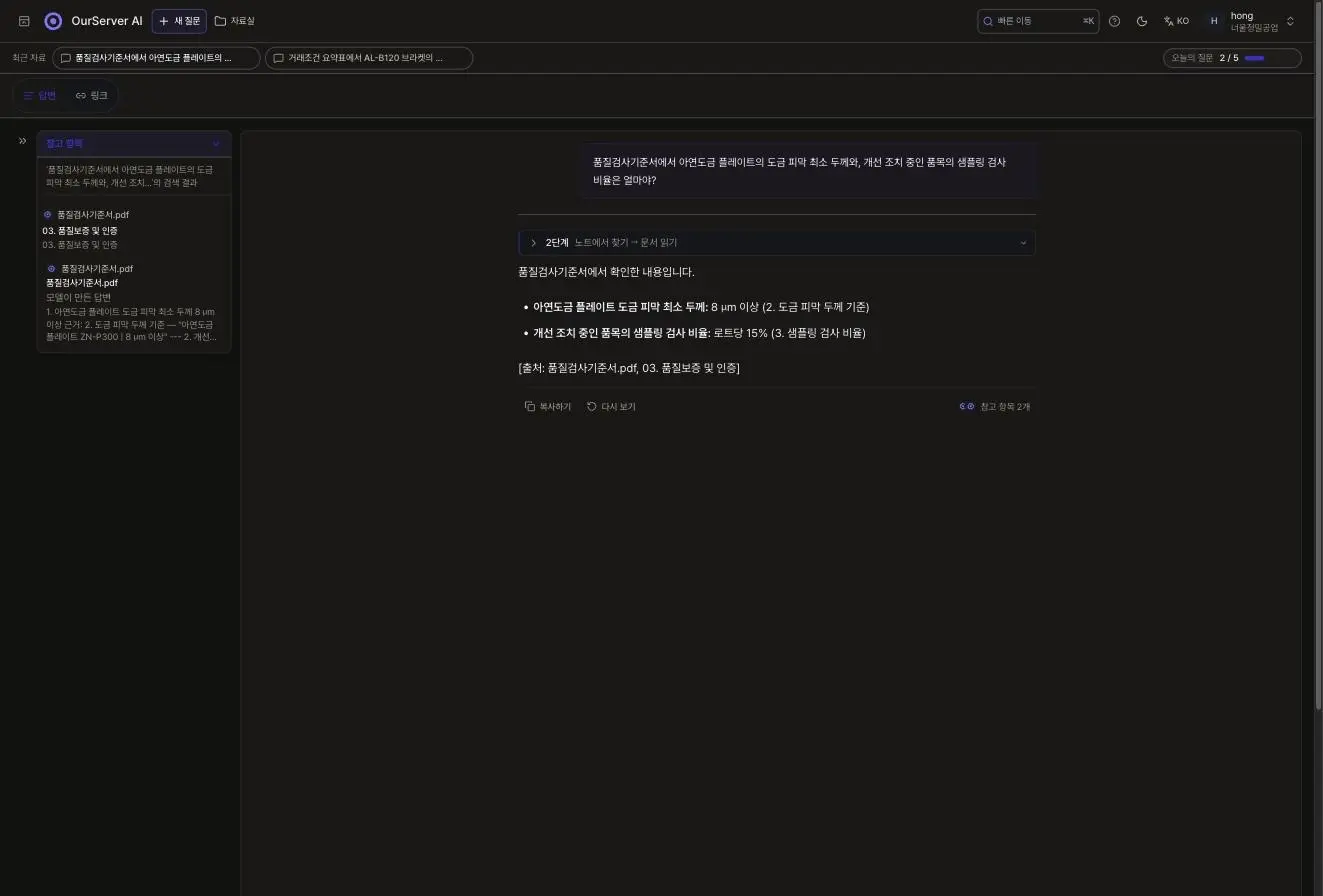The image size is (1323, 896).
Task: Click the search result summary text in 참고 항목
Action: tap(129, 176)
